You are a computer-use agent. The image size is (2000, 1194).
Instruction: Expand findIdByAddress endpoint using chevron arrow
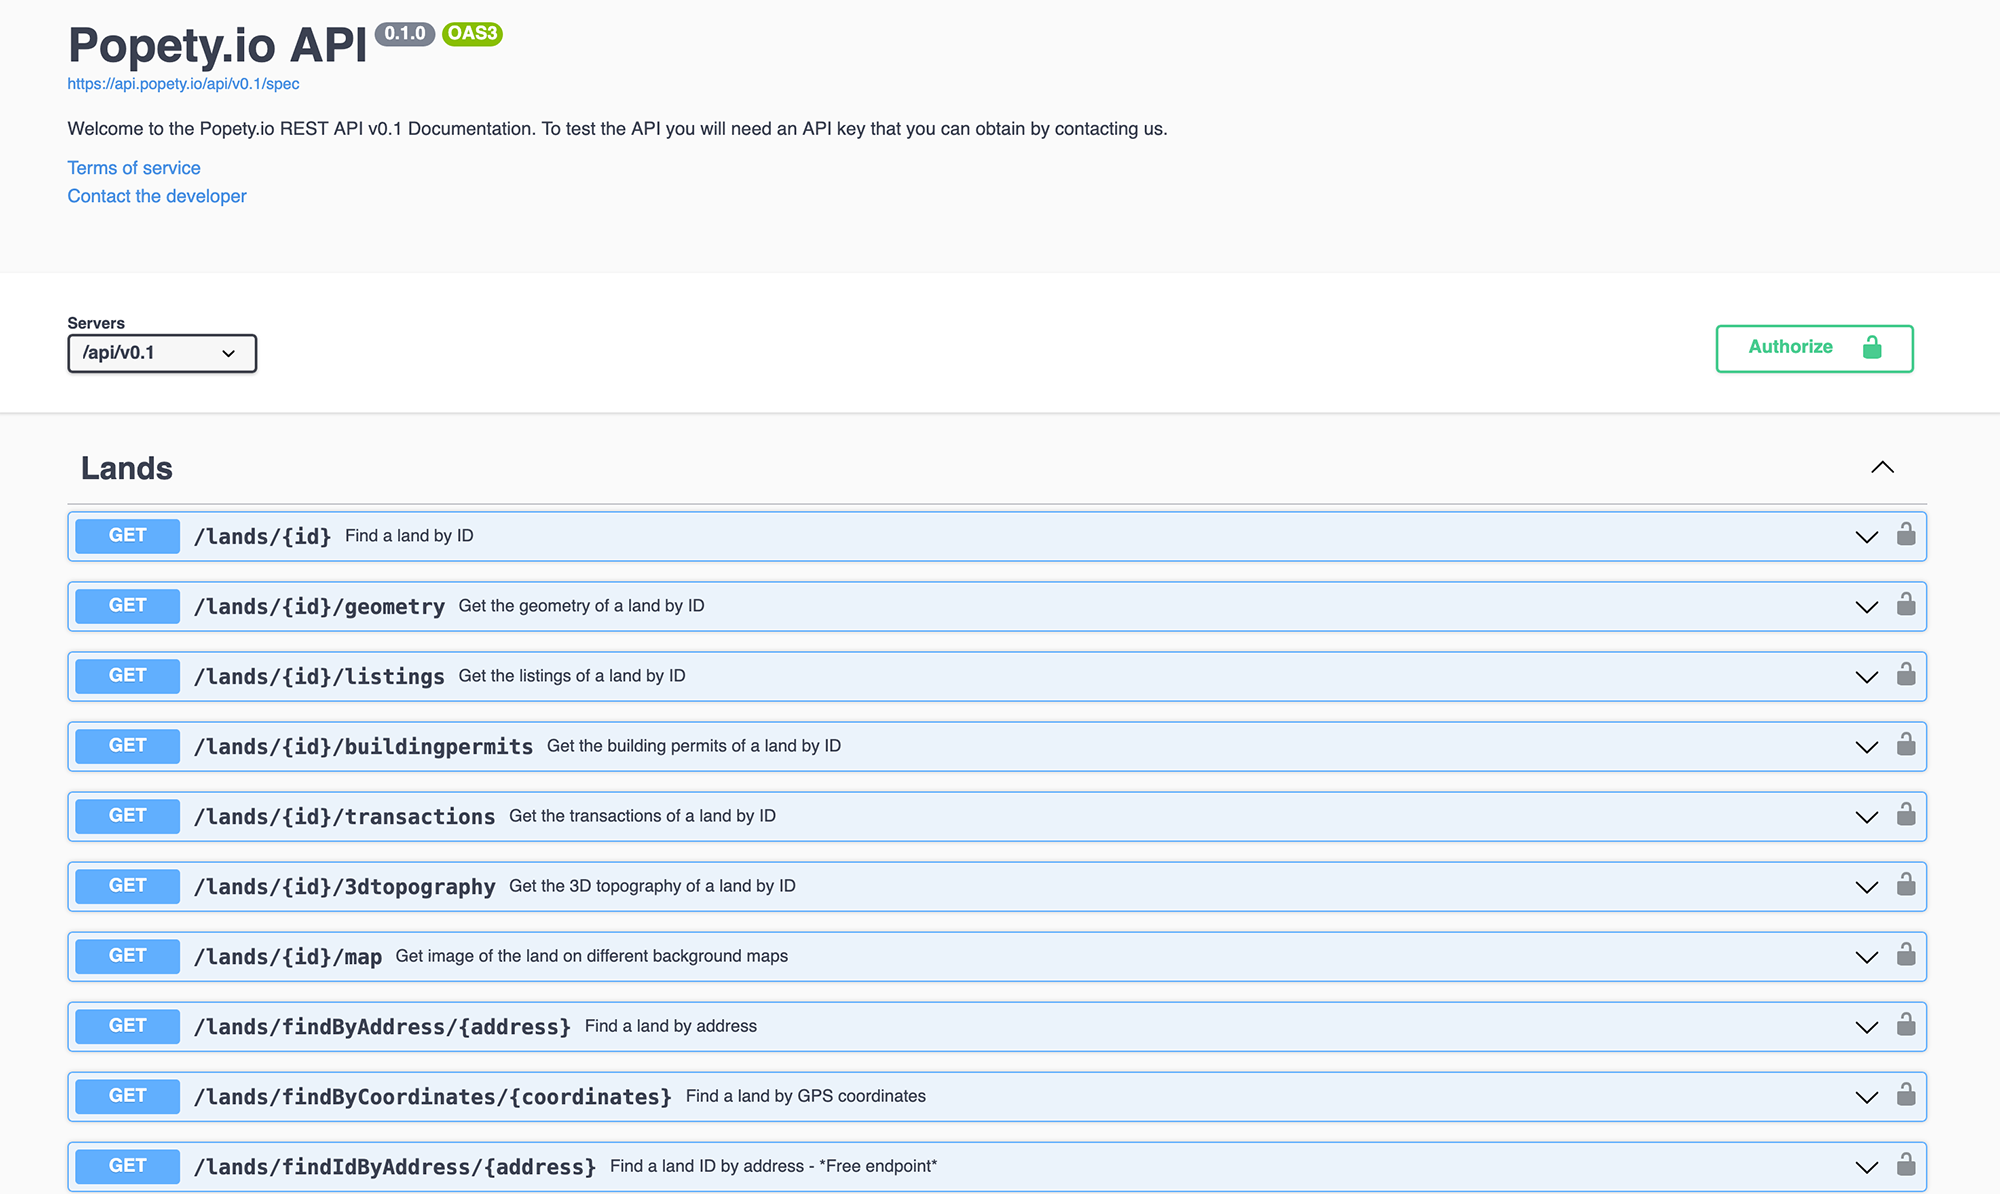tap(1866, 1167)
